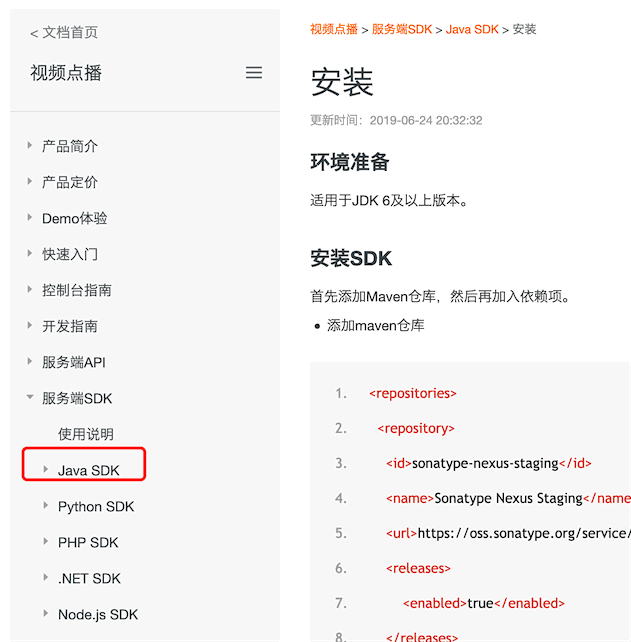
Task: Click the hamburger menu icon beside 视频点播
Action: pyautogui.click(x=254, y=73)
